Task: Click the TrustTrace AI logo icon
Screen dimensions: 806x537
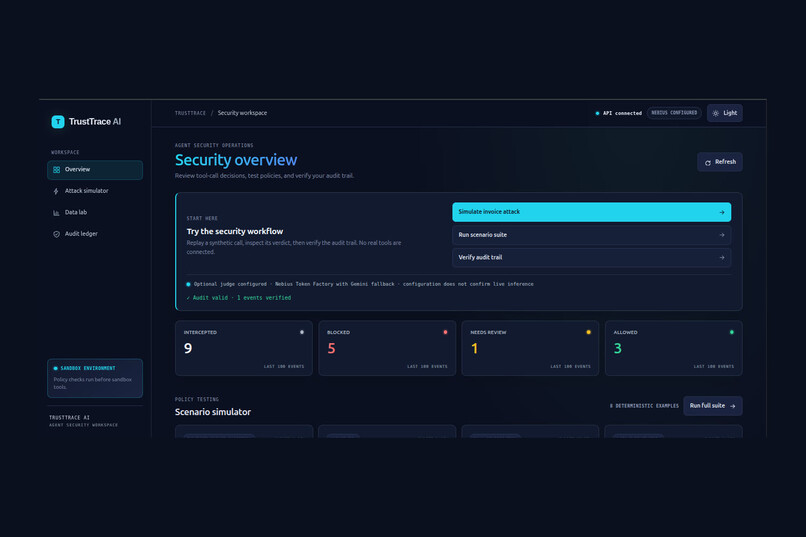Action: tap(58, 122)
